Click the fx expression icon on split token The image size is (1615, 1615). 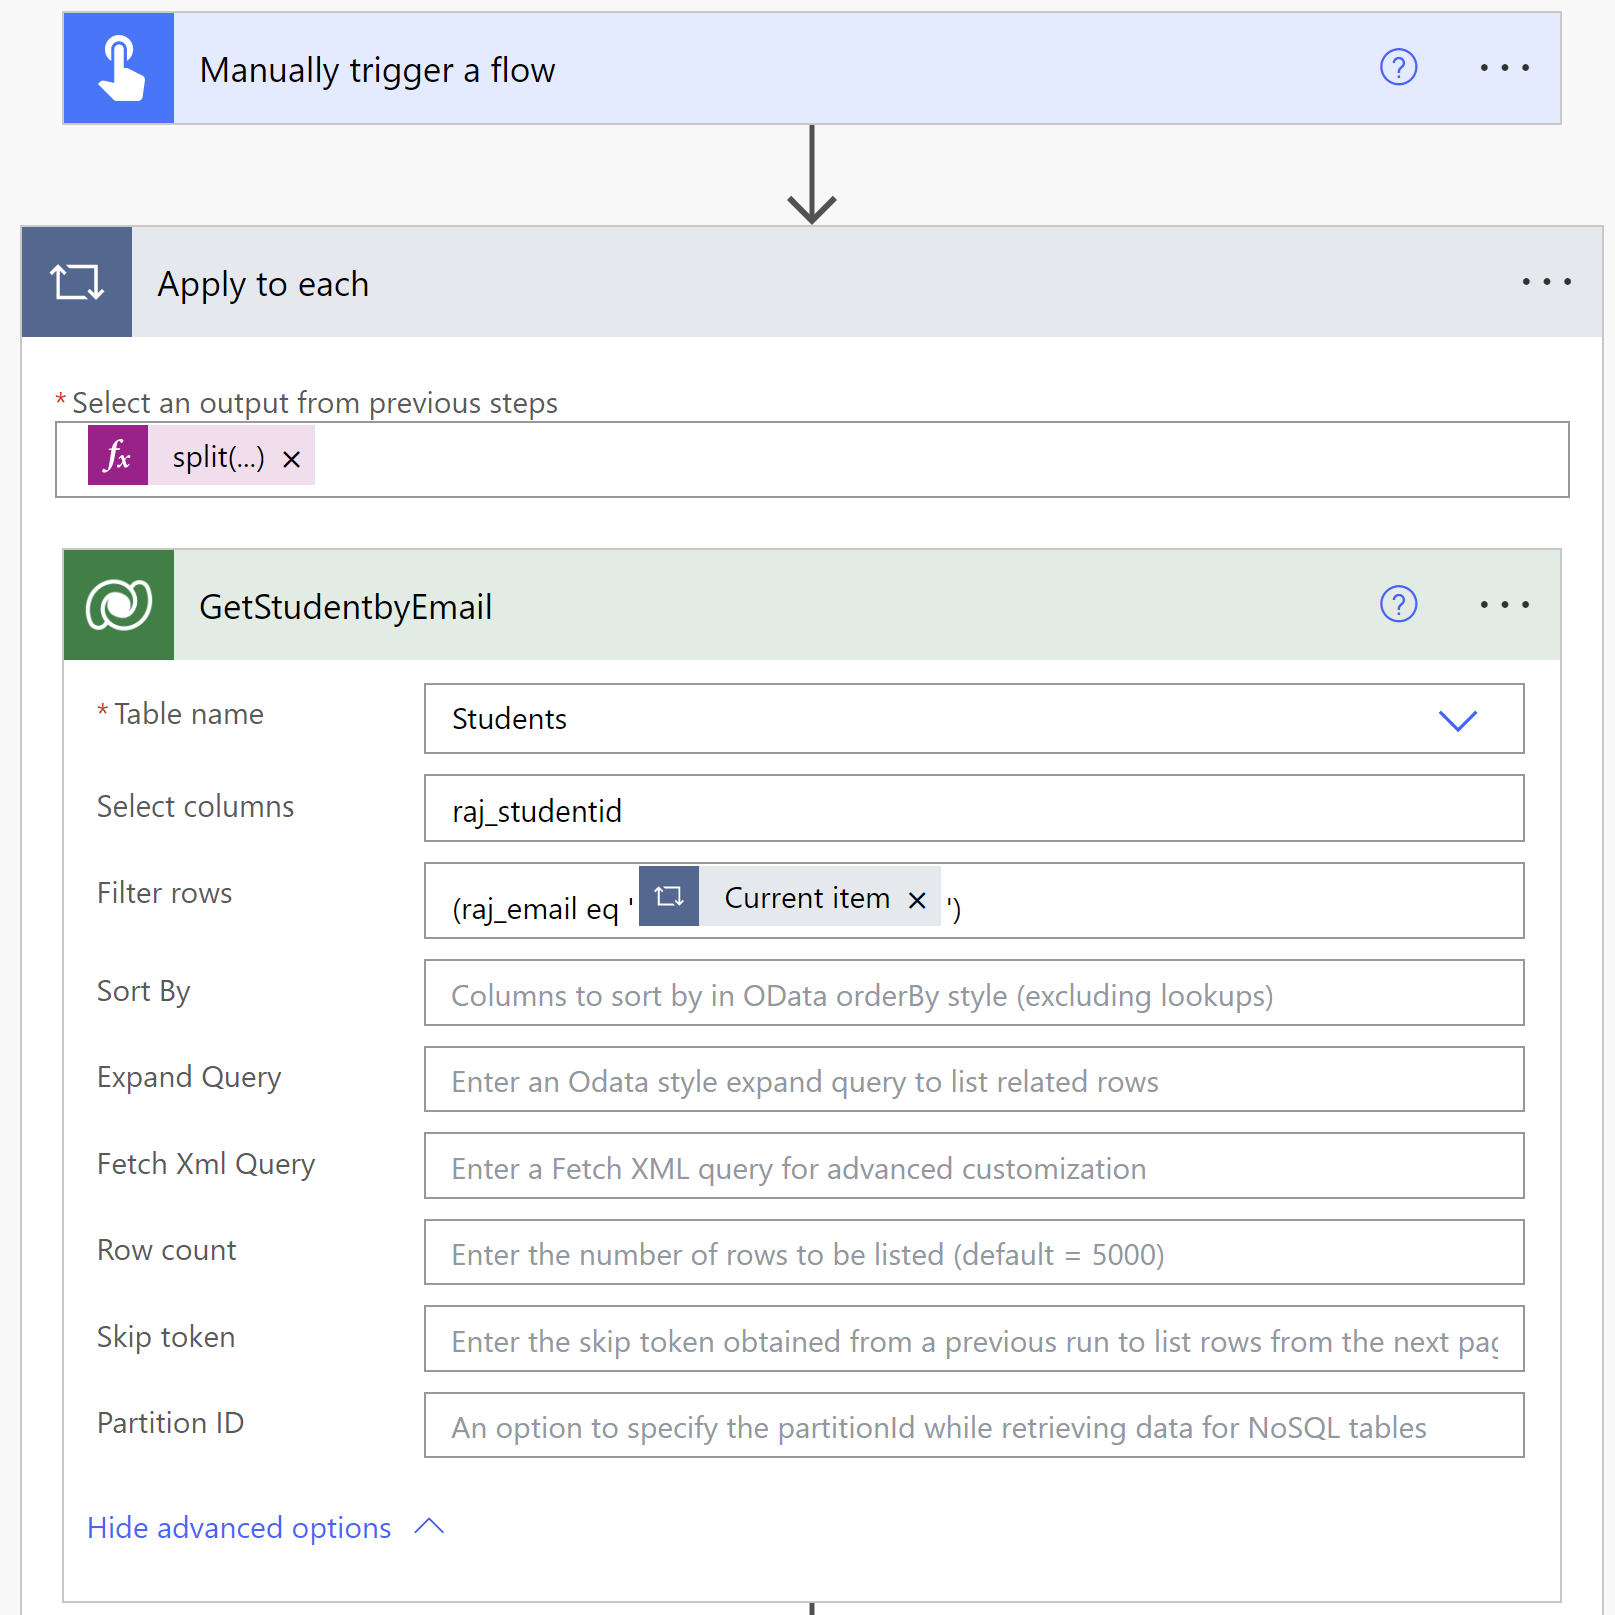pos(118,456)
